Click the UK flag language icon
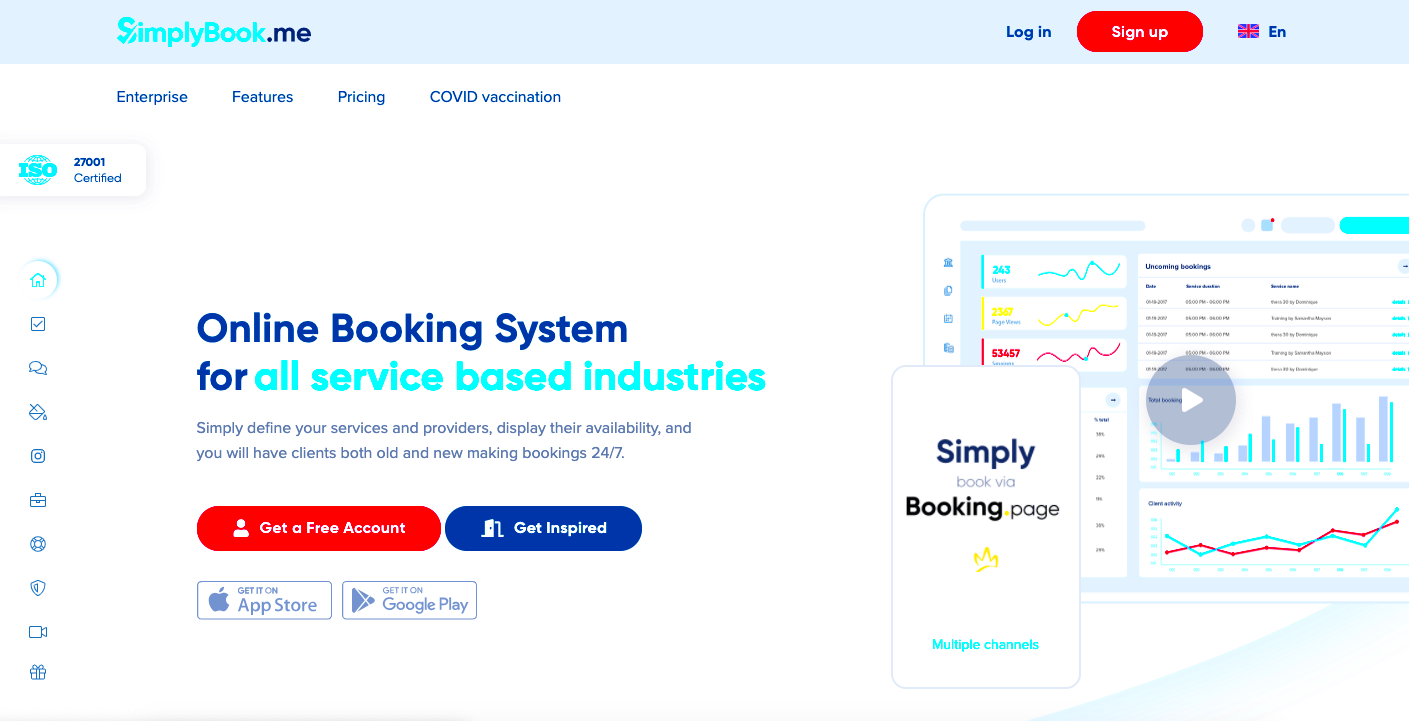Viewport: 1409px width, 721px height. point(1248,32)
